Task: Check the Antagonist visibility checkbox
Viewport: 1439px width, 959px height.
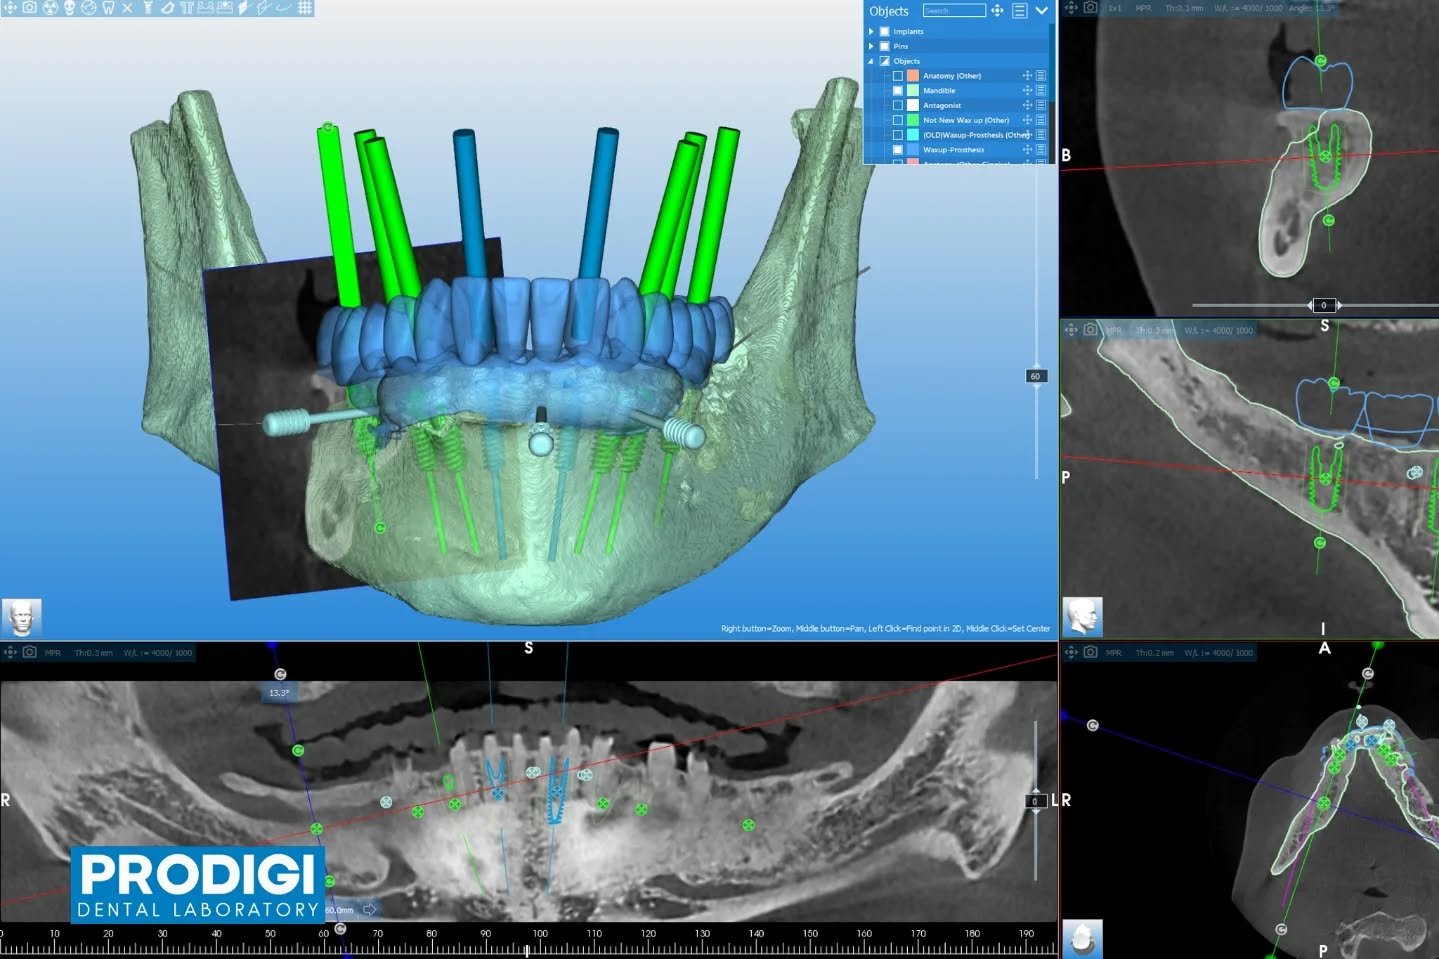Action: 898,105
